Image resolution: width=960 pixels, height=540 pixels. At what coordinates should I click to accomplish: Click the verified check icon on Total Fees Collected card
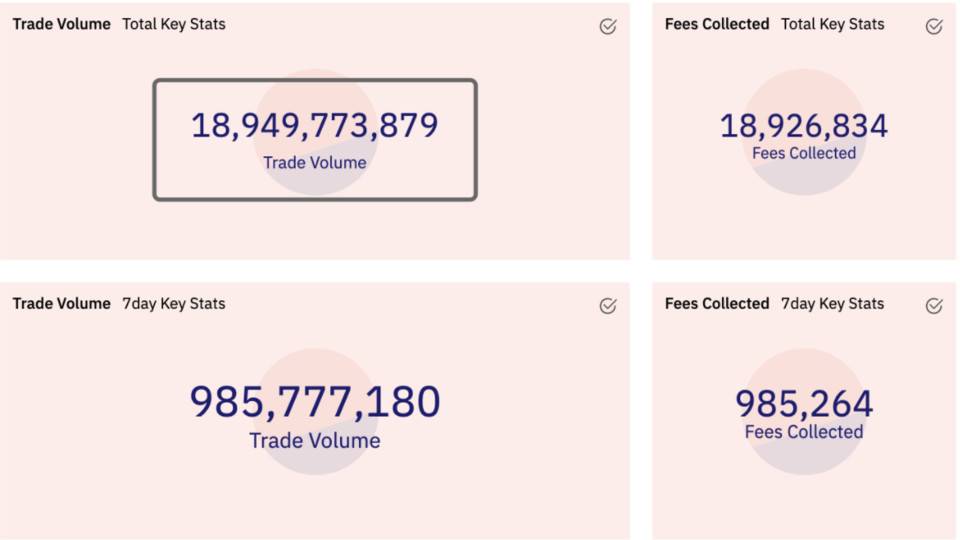[934, 26]
